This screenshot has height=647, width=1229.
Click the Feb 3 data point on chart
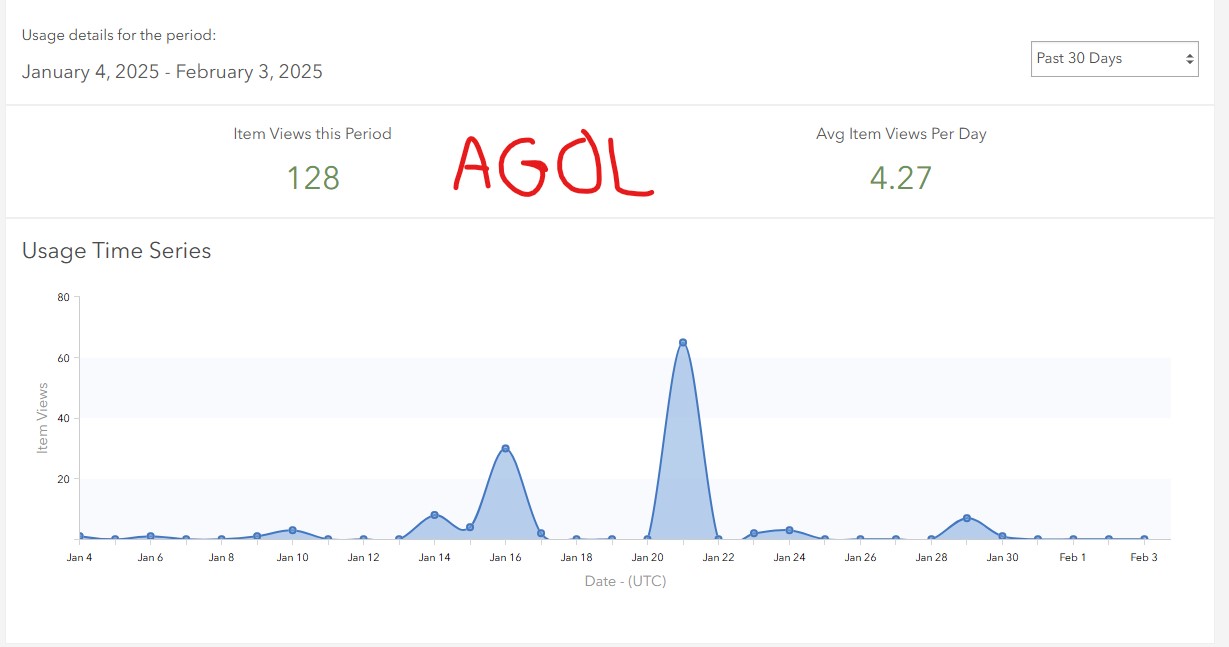(x=1144, y=539)
